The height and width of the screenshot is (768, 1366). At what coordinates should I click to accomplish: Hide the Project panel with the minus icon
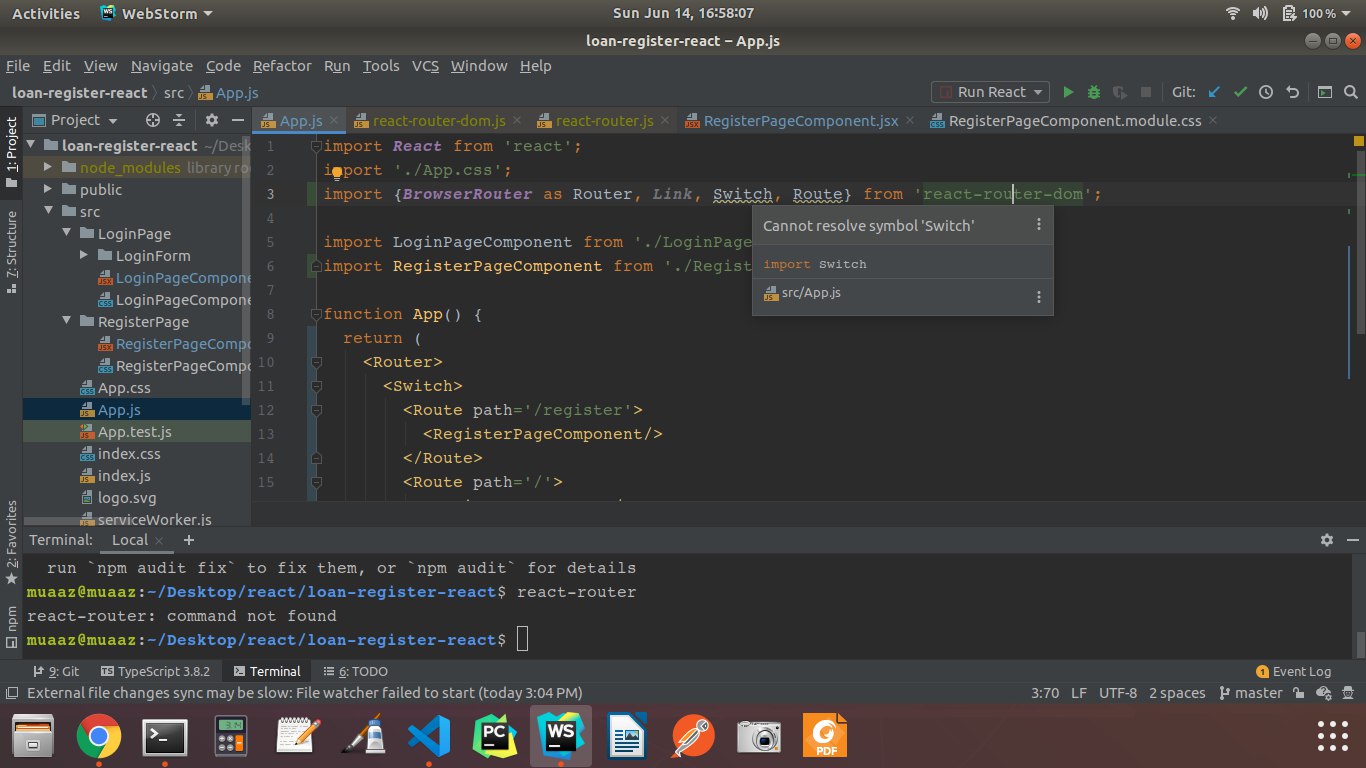(238, 120)
